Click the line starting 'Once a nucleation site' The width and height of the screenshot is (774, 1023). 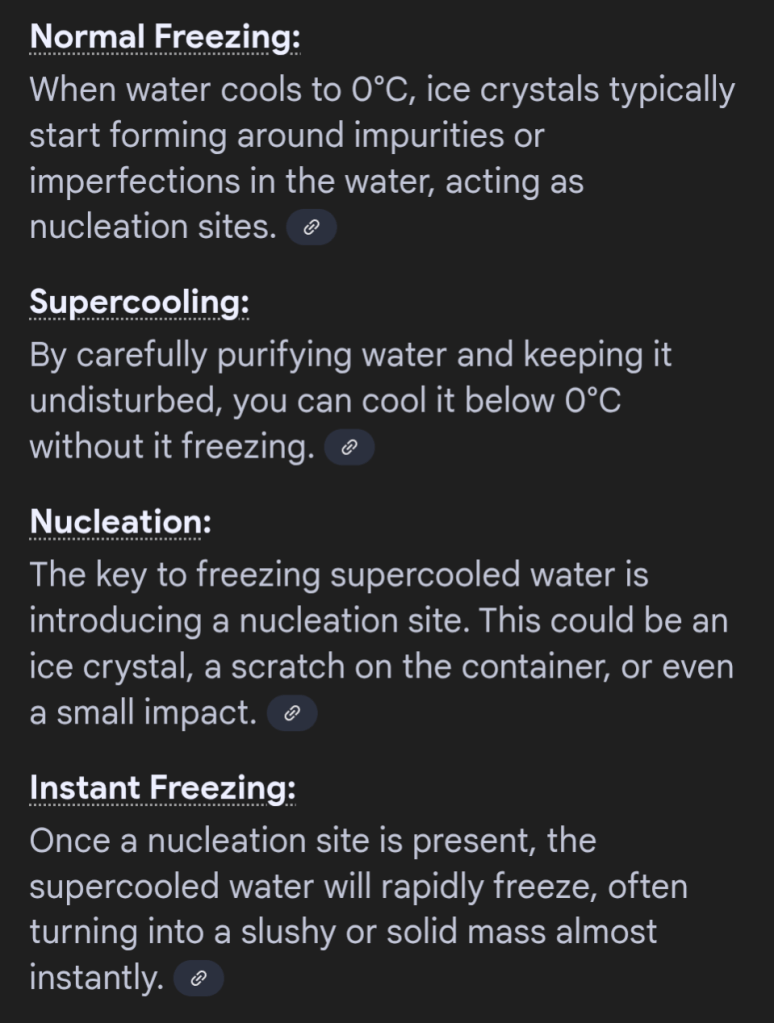(x=312, y=840)
